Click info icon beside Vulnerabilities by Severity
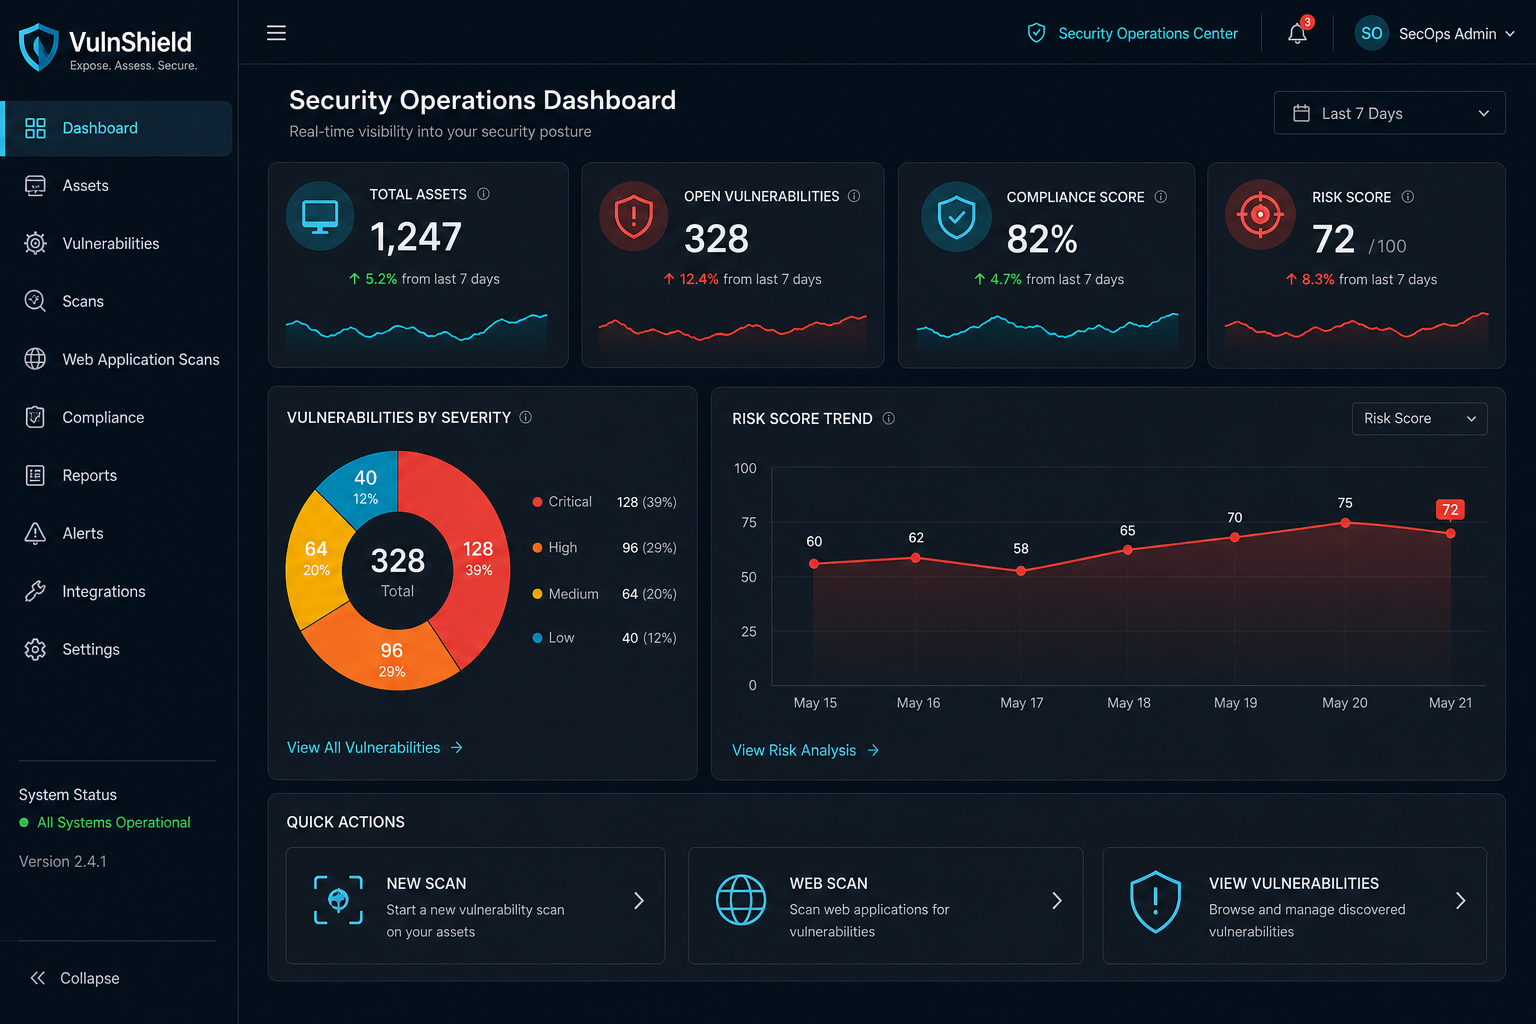The height and width of the screenshot is (1024, 1536). pyautogui.click(x=526, y=417)
